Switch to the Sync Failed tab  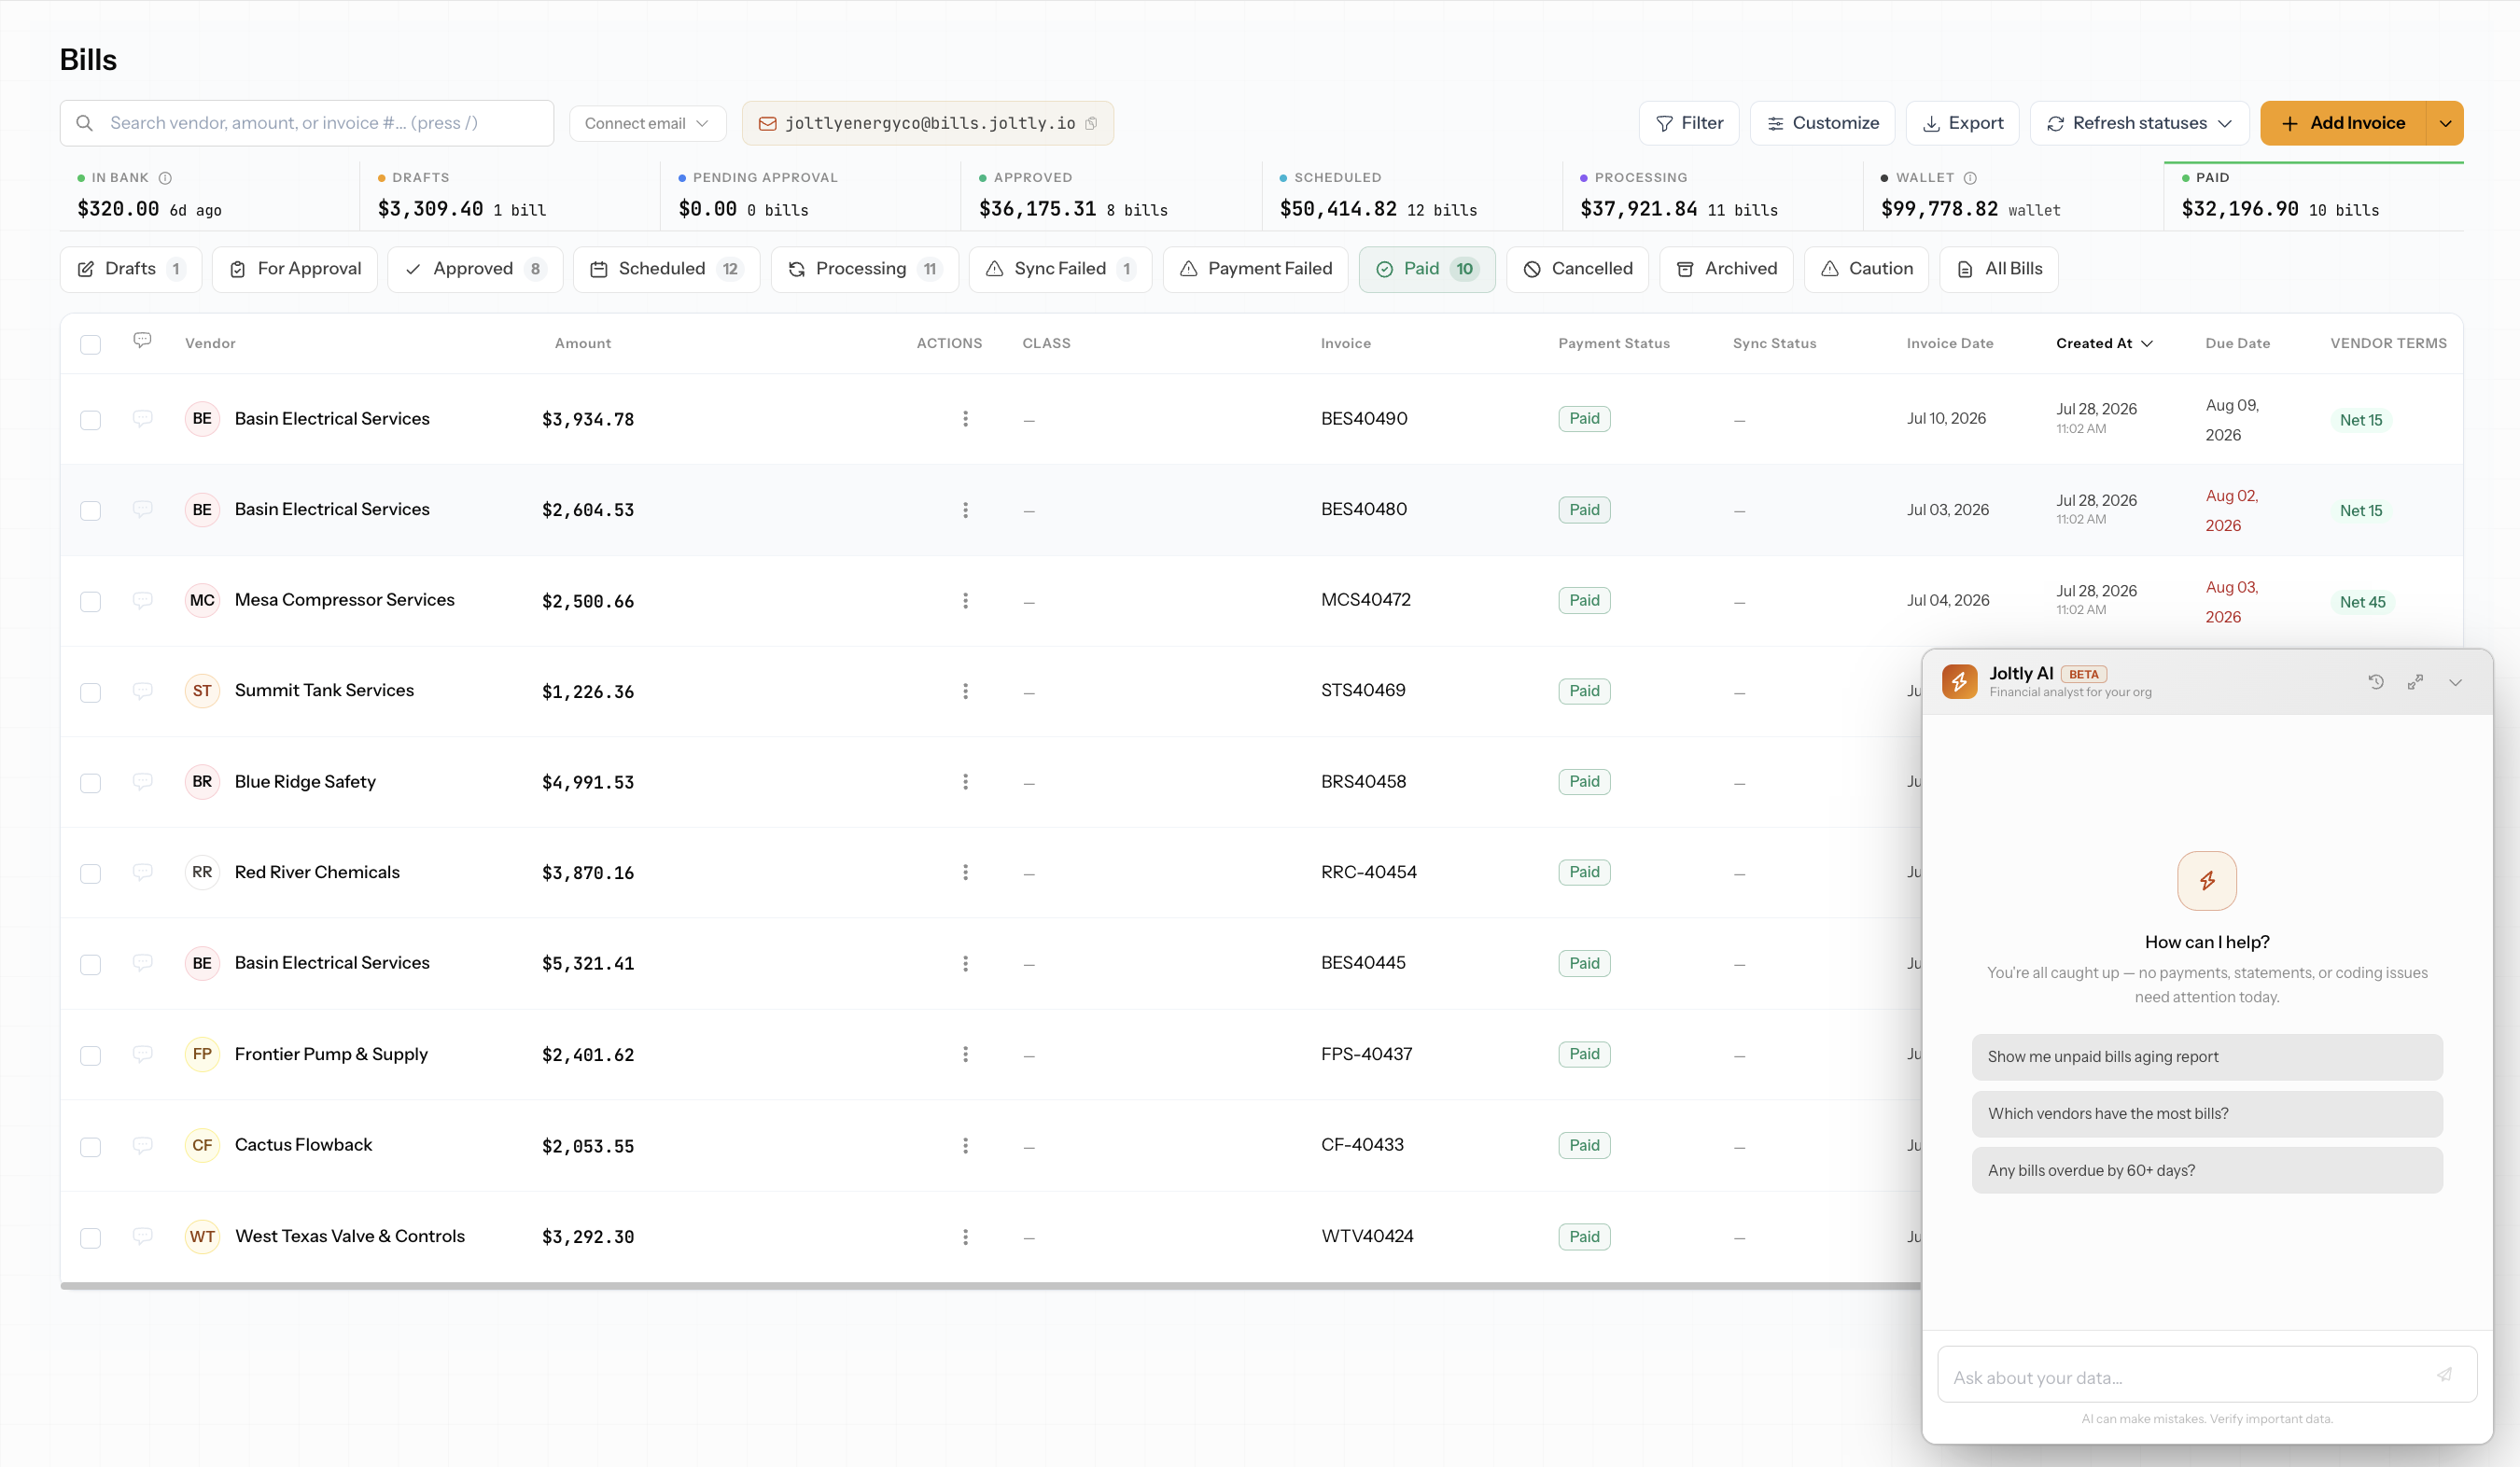click(x=1060, y=269)
